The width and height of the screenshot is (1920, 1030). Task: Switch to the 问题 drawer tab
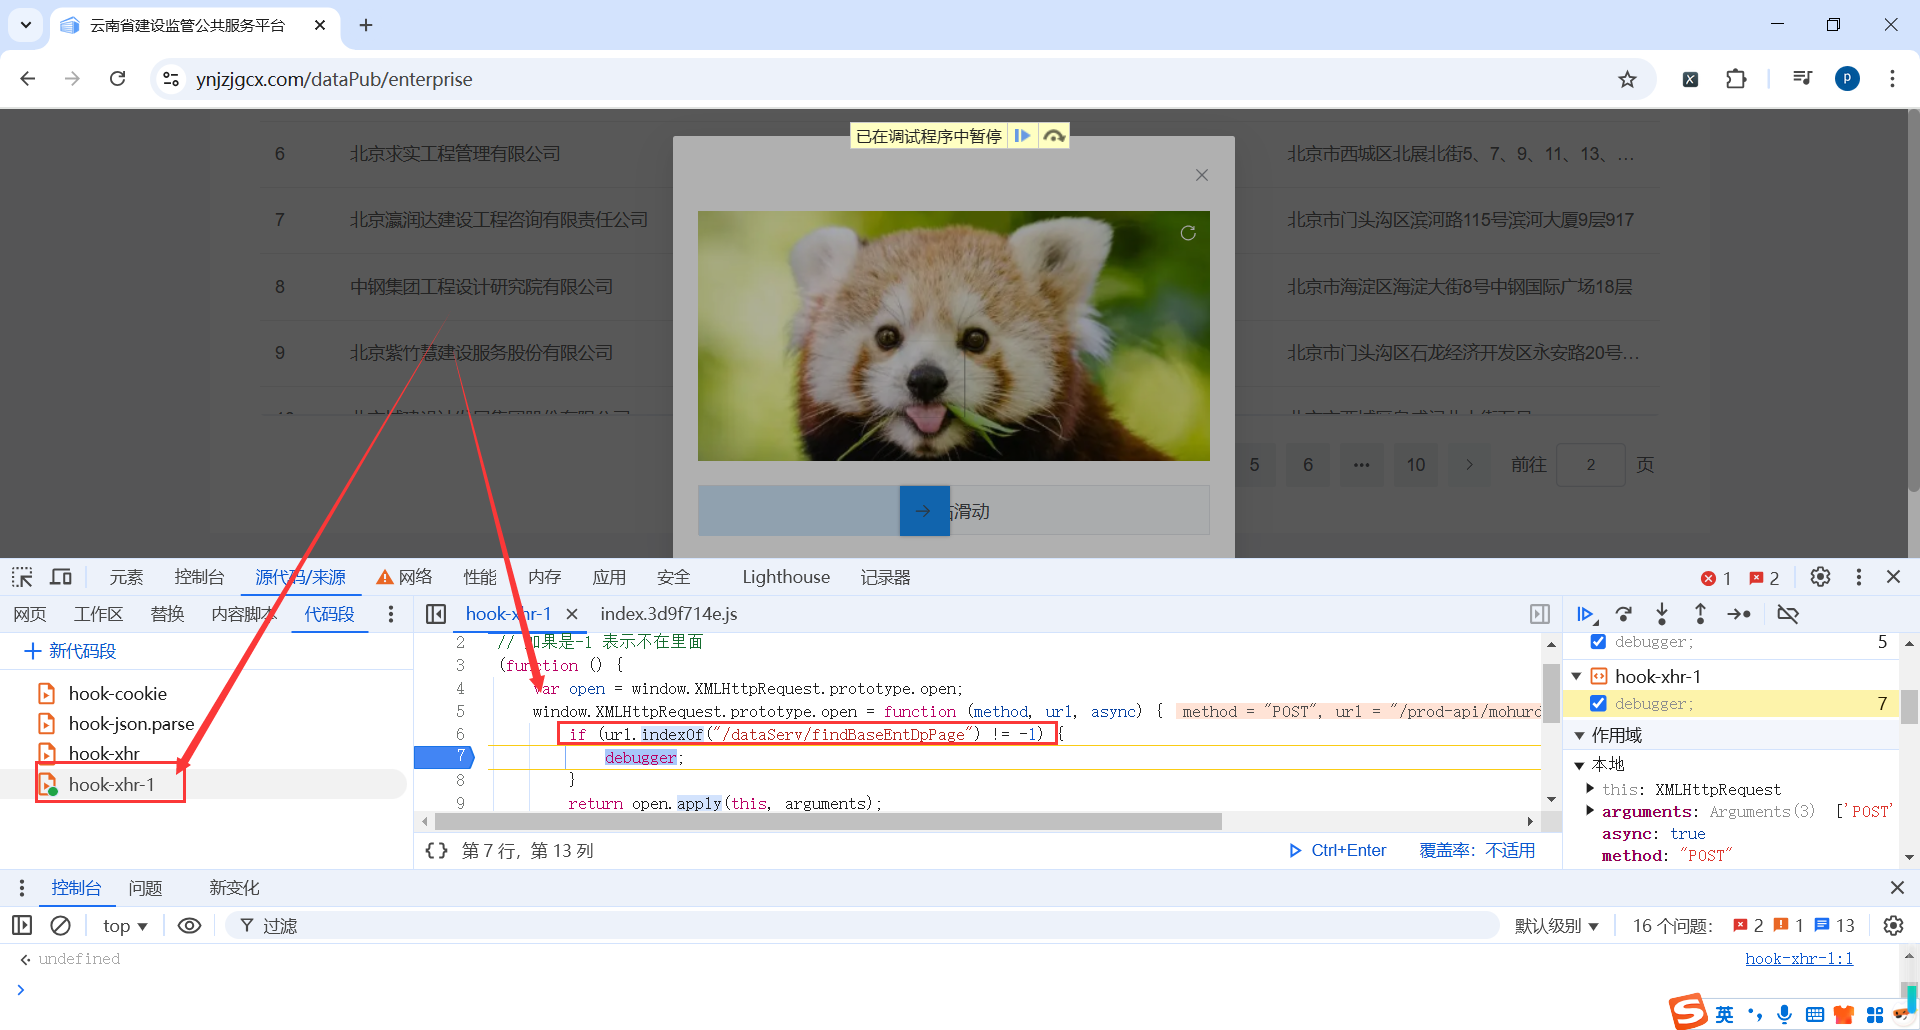pos(145,888)
